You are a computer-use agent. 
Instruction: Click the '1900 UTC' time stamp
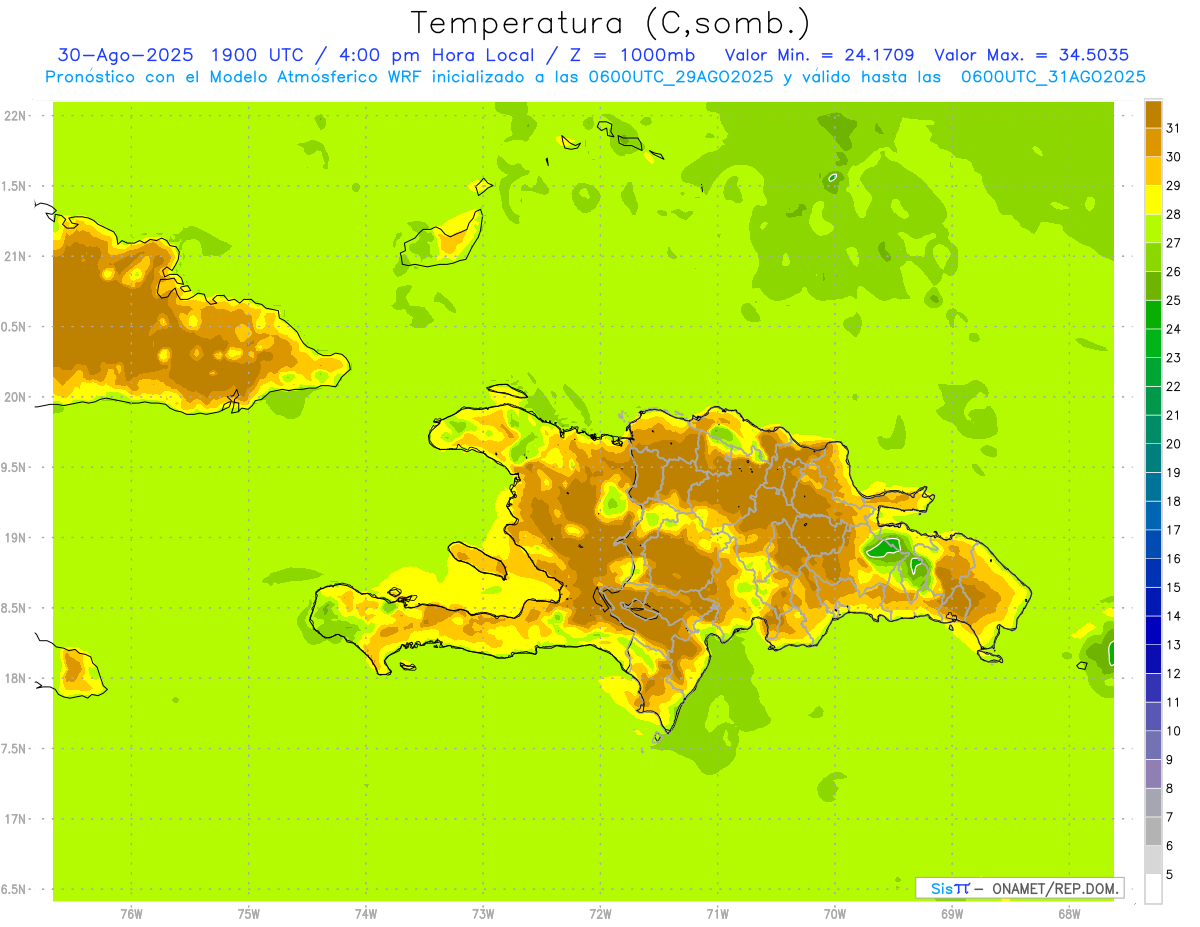tap(258, 55)
